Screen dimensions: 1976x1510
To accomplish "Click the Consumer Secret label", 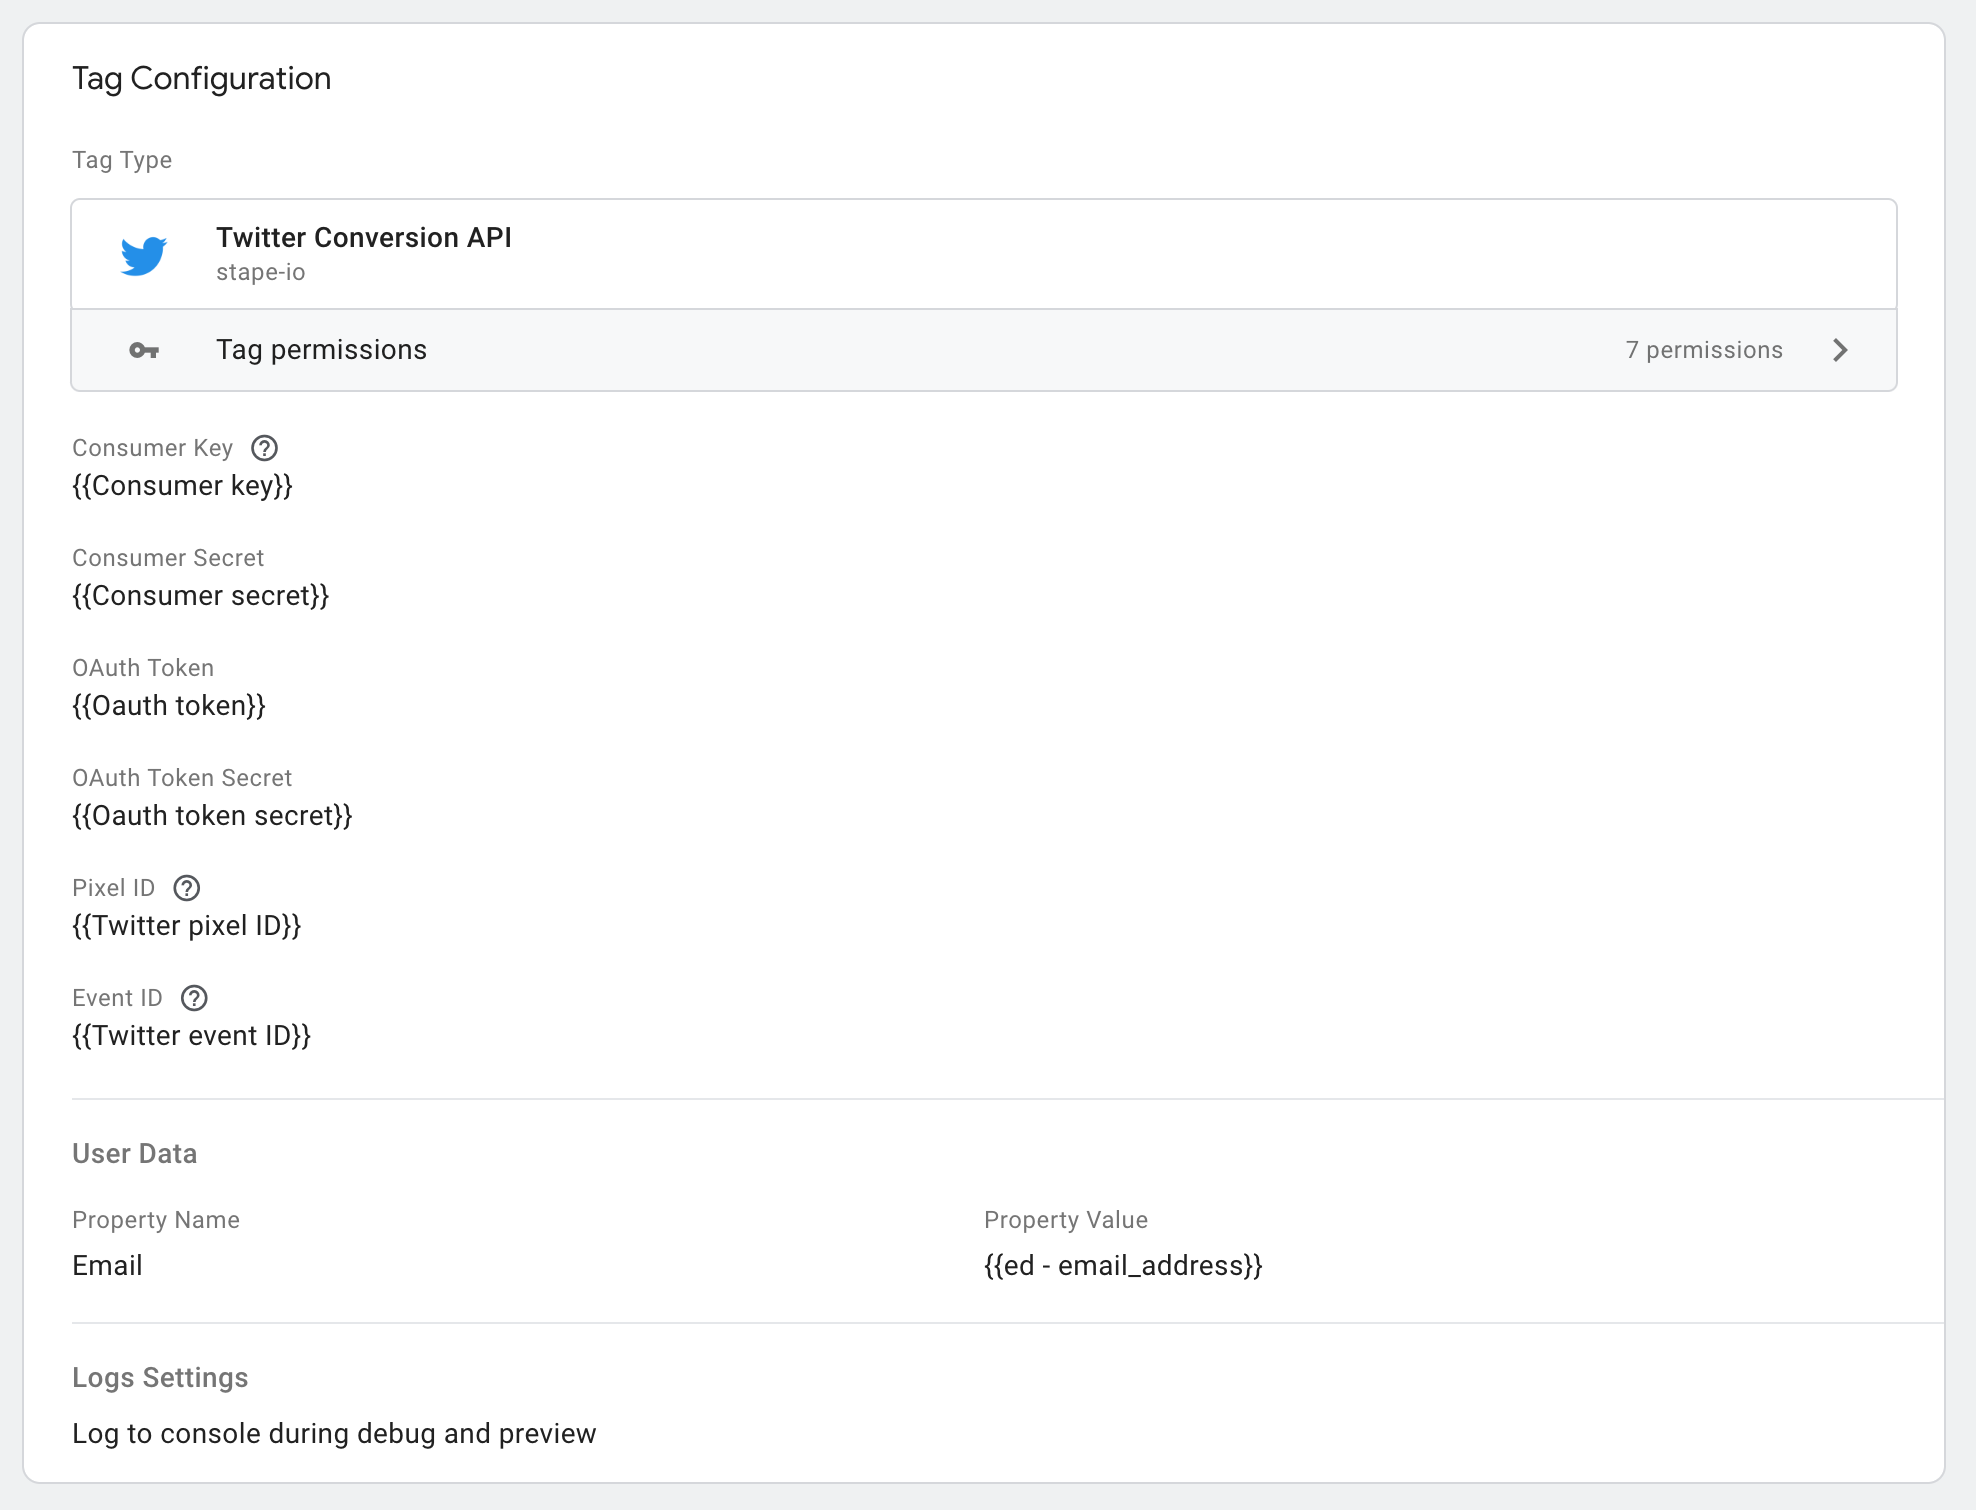I will tap(168, 558).
